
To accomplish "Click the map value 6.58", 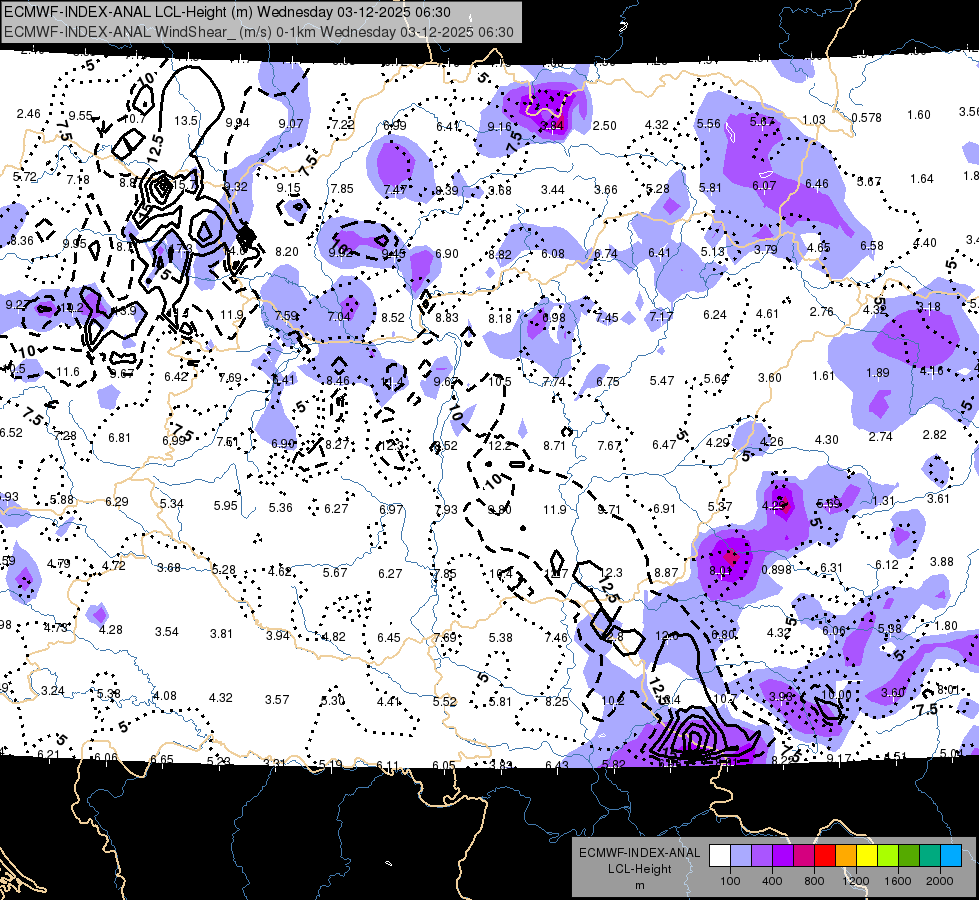I will coord(872,245).
